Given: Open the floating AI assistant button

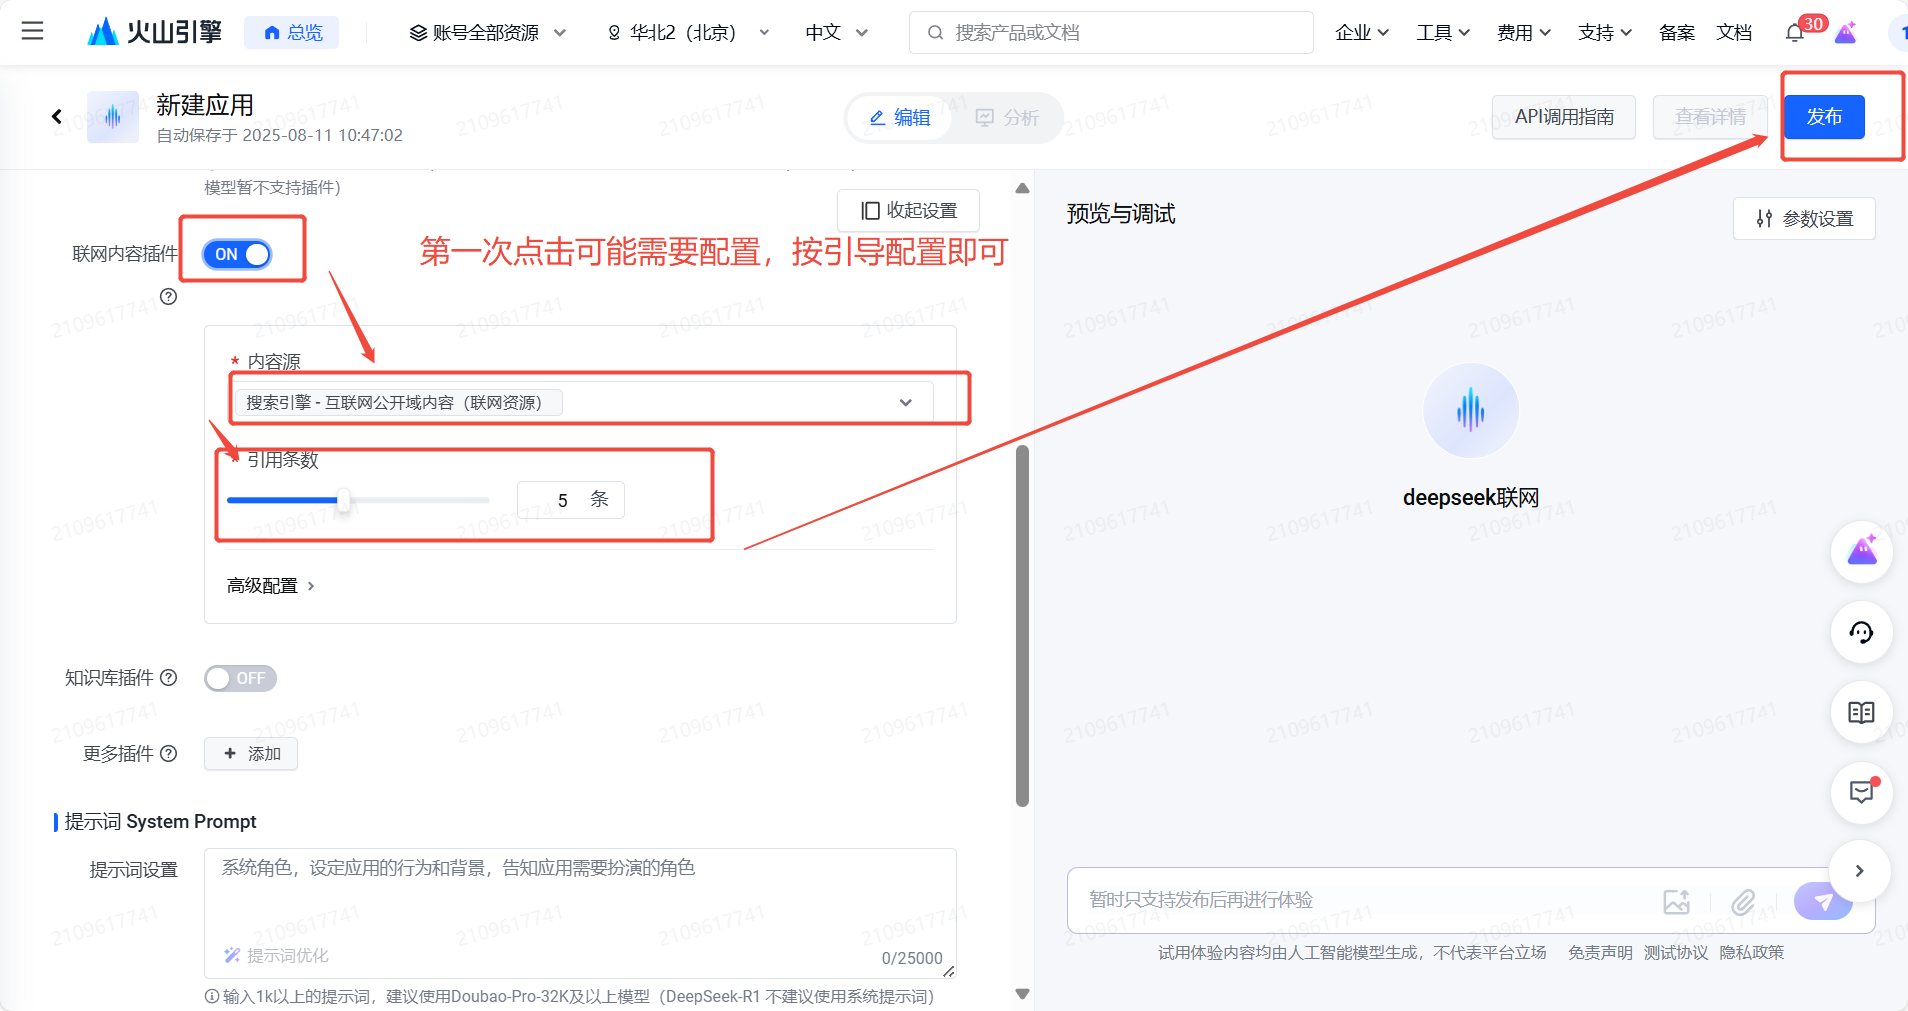Looking at the screenshot, I should click(1861, 552).
